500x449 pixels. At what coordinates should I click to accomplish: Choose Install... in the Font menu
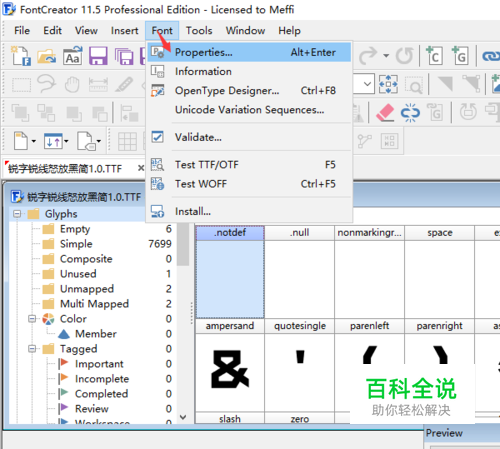point(249,211)
